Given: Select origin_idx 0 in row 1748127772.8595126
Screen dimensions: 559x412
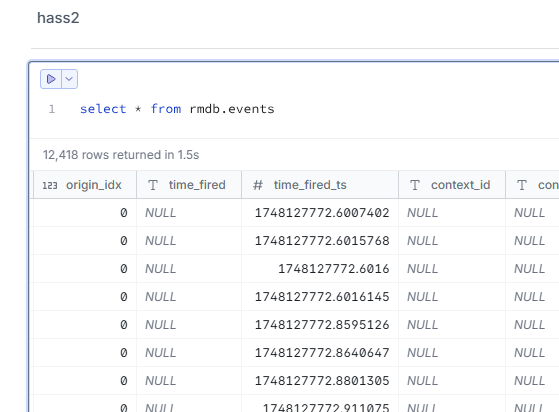Looking at the screenshot, I should pyautogui.click(x=85, y=325).
